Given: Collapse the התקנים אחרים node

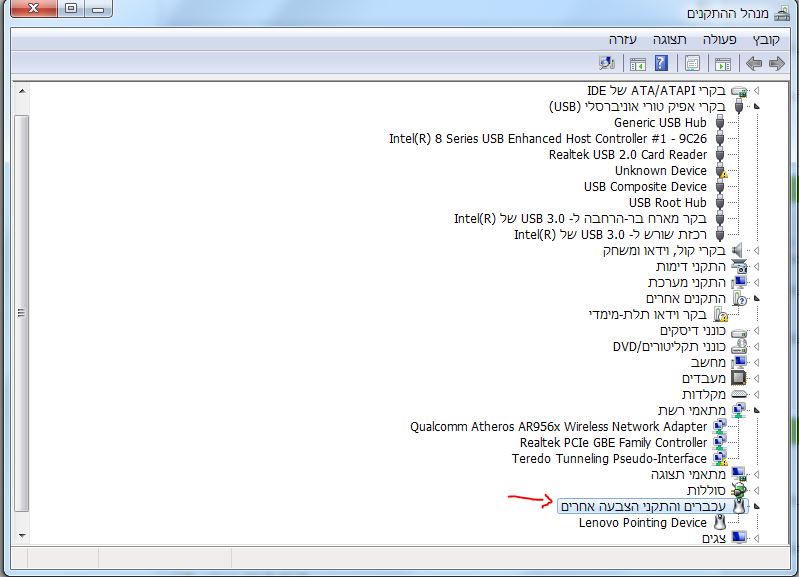Looking at the screenshot, I should pos(757,298).
